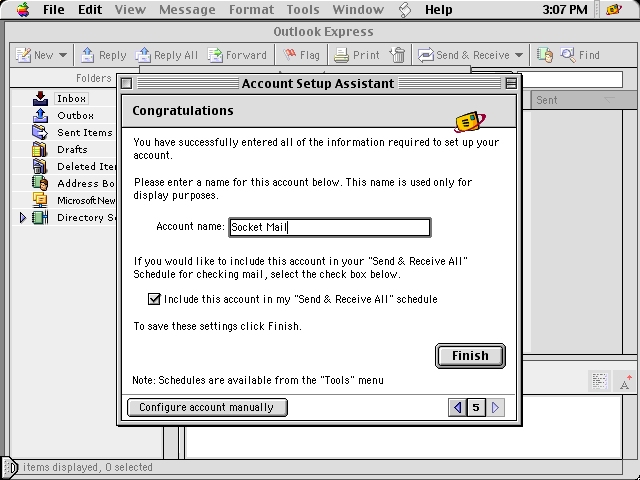Click the Forward toolbar icon
This screenshot has height=480, width=640.
pos(215,55)
